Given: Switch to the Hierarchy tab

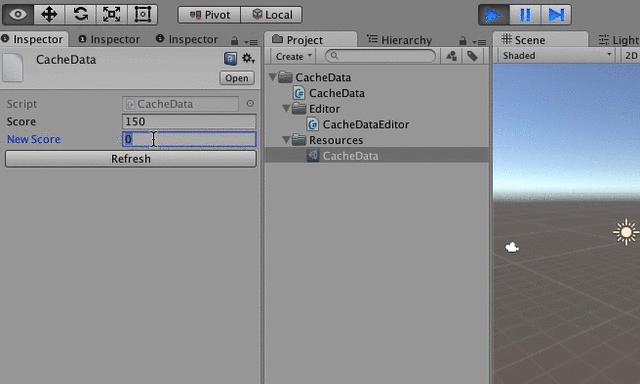Looking at the screenshot, I should click(x=399, y=40).
